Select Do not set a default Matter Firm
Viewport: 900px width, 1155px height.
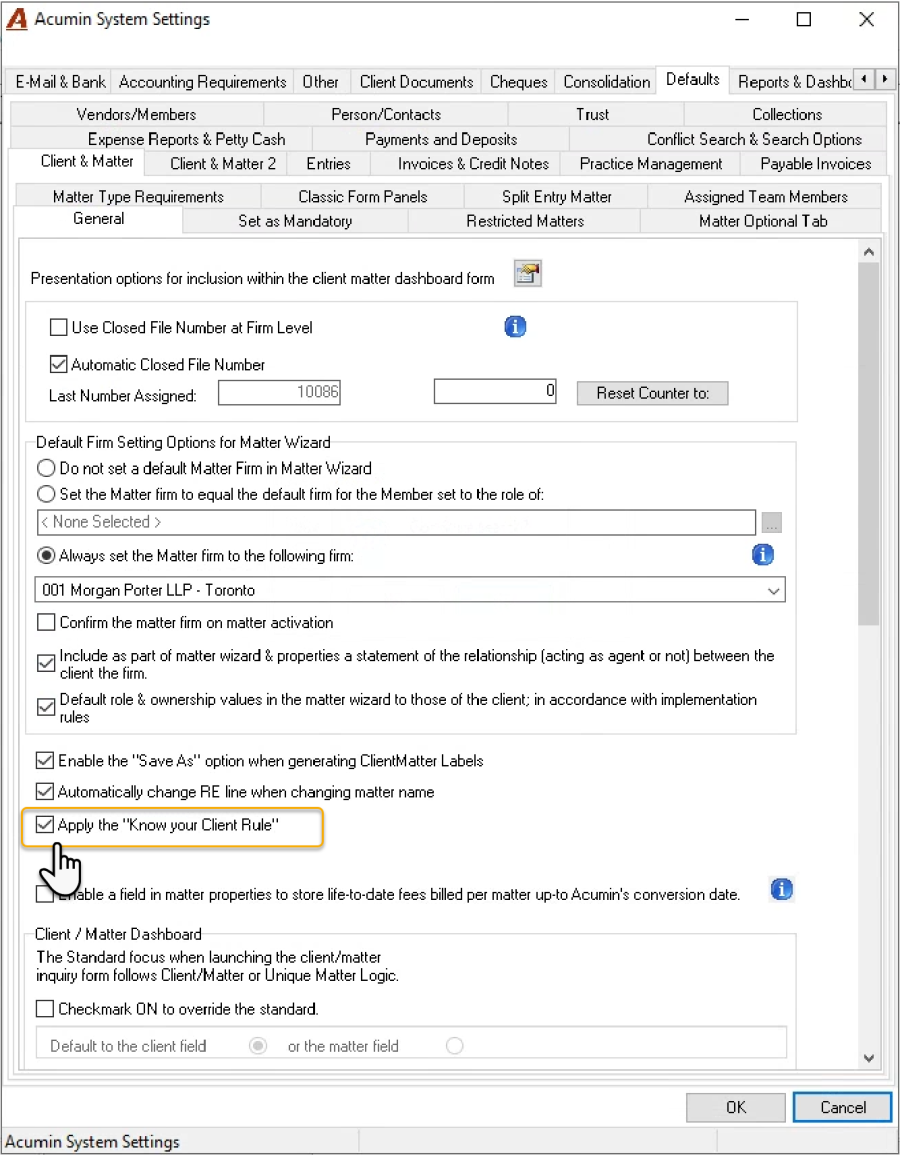coord(46,468)
